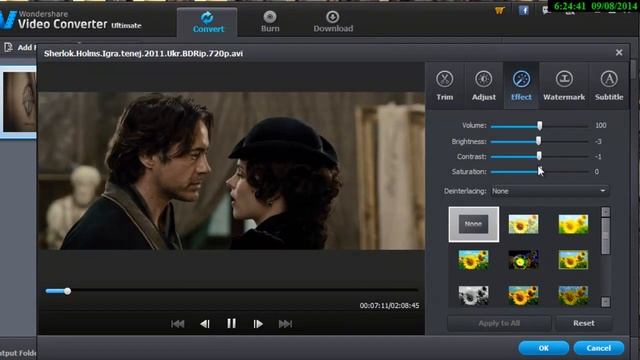Image resolution: width=640 pixels, height=360 pixels.
Task: Close the video edit dialog
Action: [619, 52]
